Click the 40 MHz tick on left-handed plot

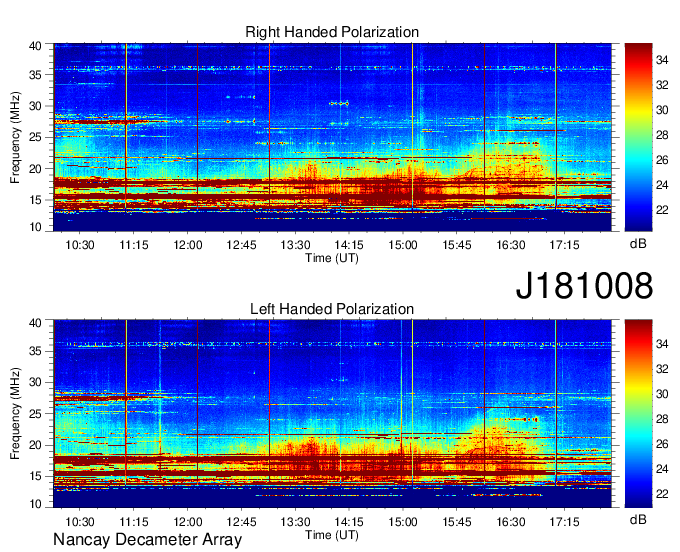(x=35, y=323)
